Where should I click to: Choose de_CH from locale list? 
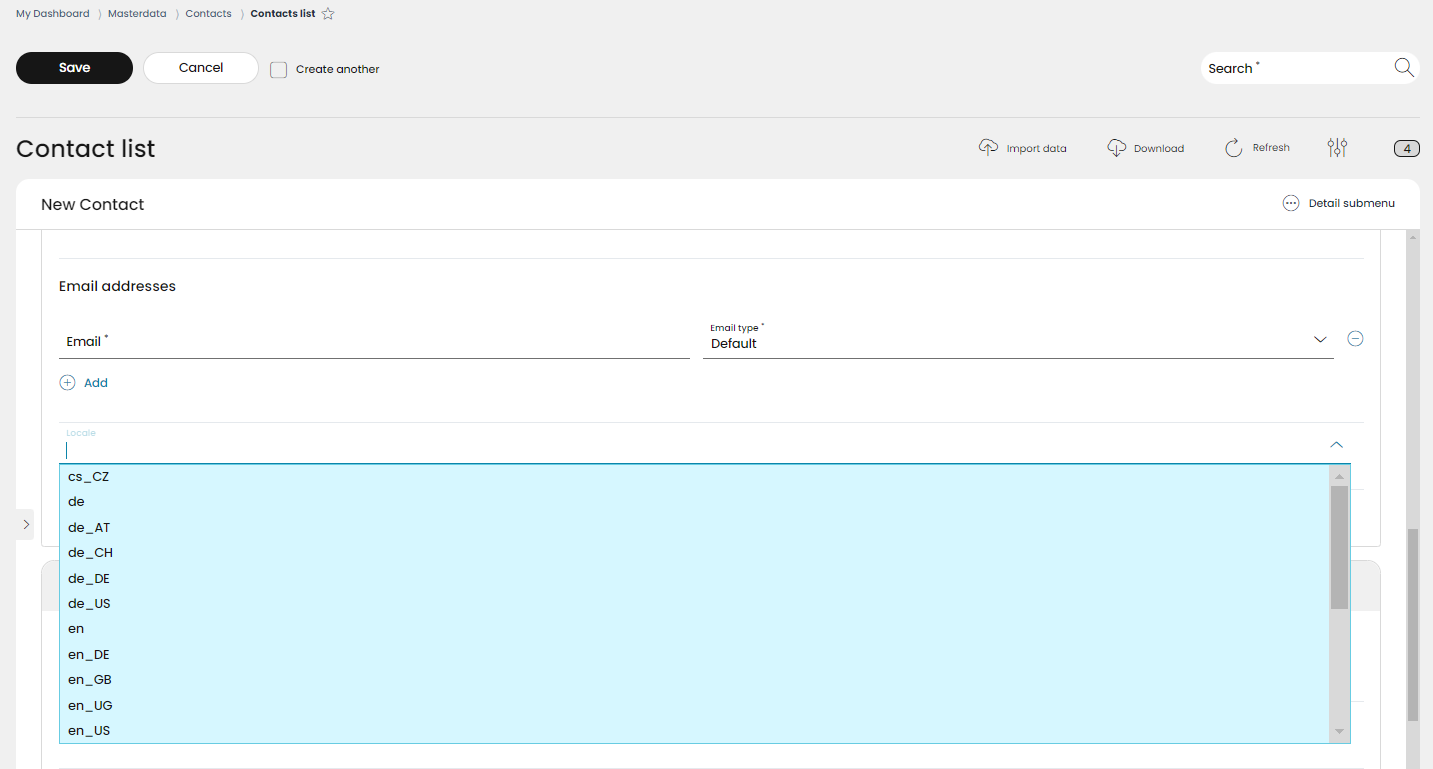click(695, 553)
